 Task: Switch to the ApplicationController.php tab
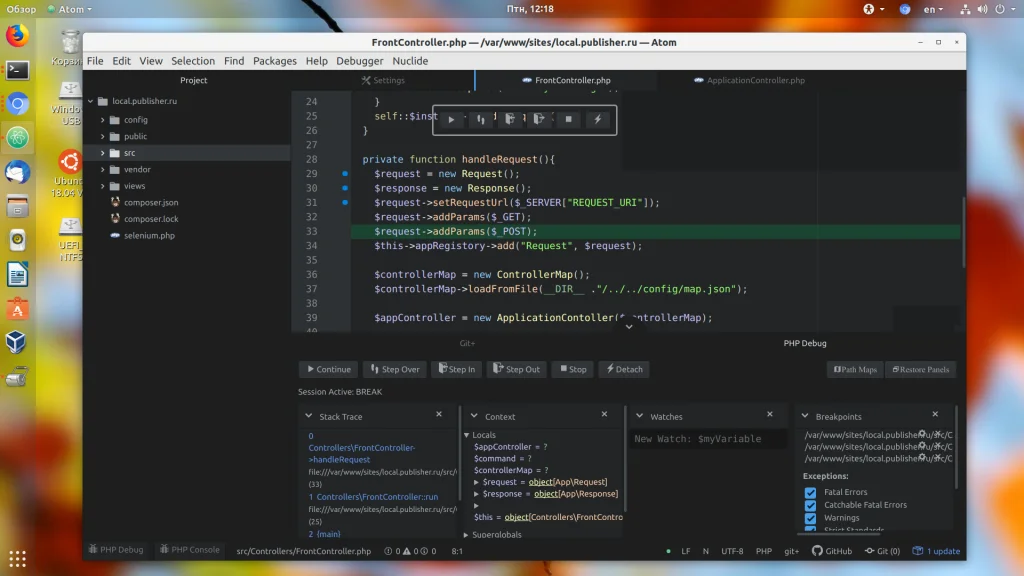755,80
